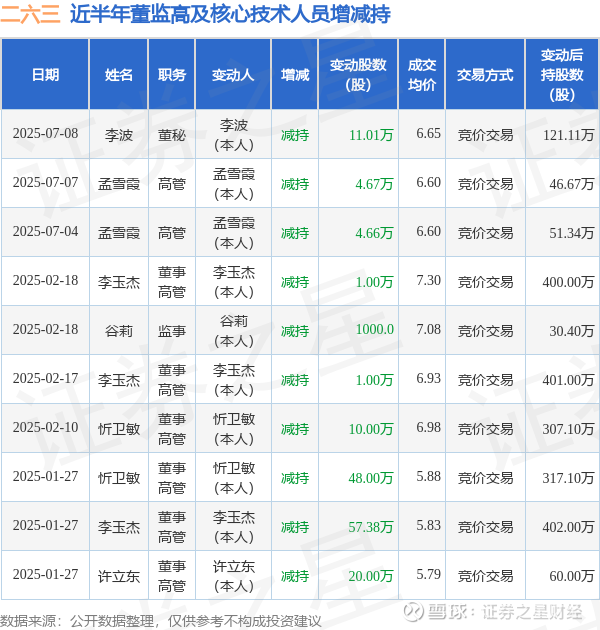Click the 日期 column header

tap(45, 74)
